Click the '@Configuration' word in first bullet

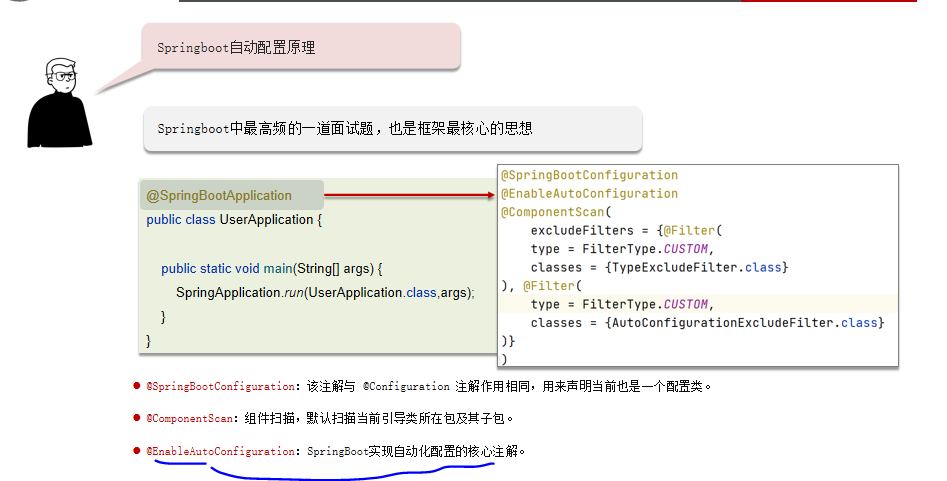pos(406,387)
